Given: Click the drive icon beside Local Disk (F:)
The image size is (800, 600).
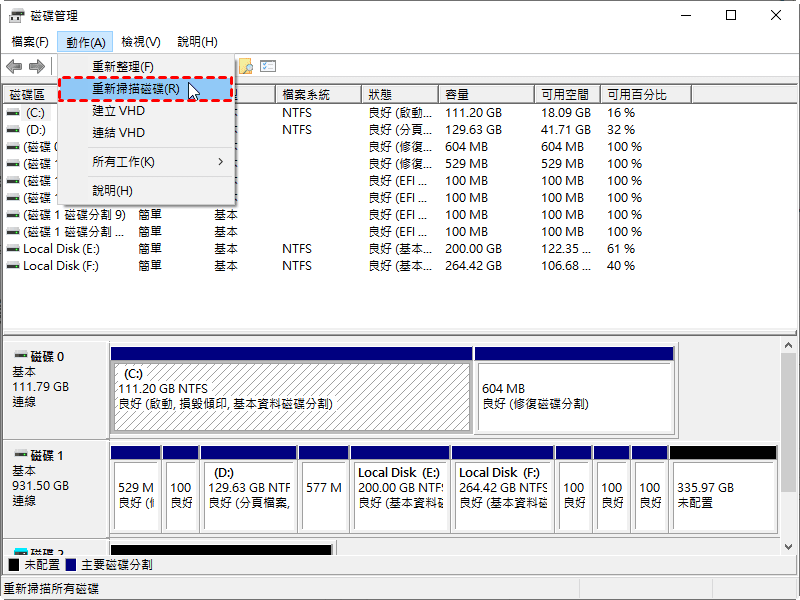Looking at the screenshot, I should [13, 266].
